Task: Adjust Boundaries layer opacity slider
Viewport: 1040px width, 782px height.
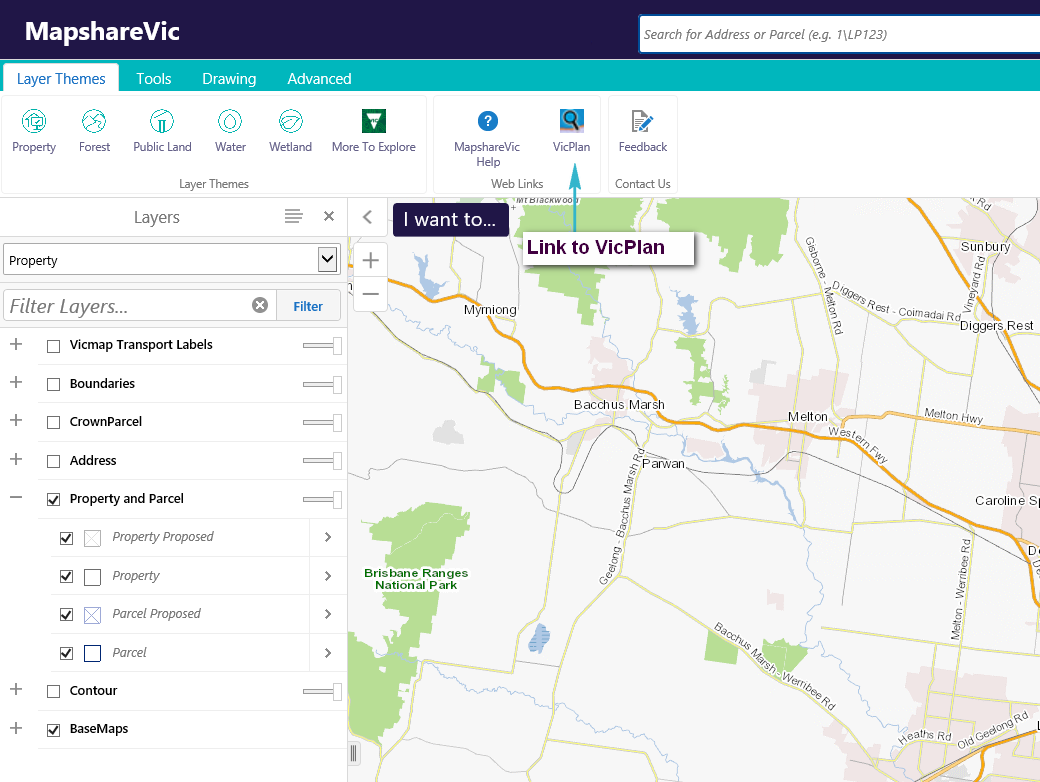Action: click(x=322, y=384)
